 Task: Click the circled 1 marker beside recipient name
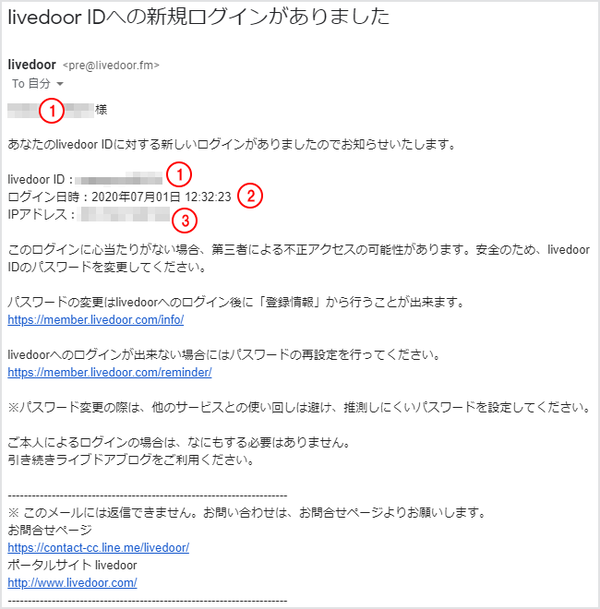[x=51, y=111]
